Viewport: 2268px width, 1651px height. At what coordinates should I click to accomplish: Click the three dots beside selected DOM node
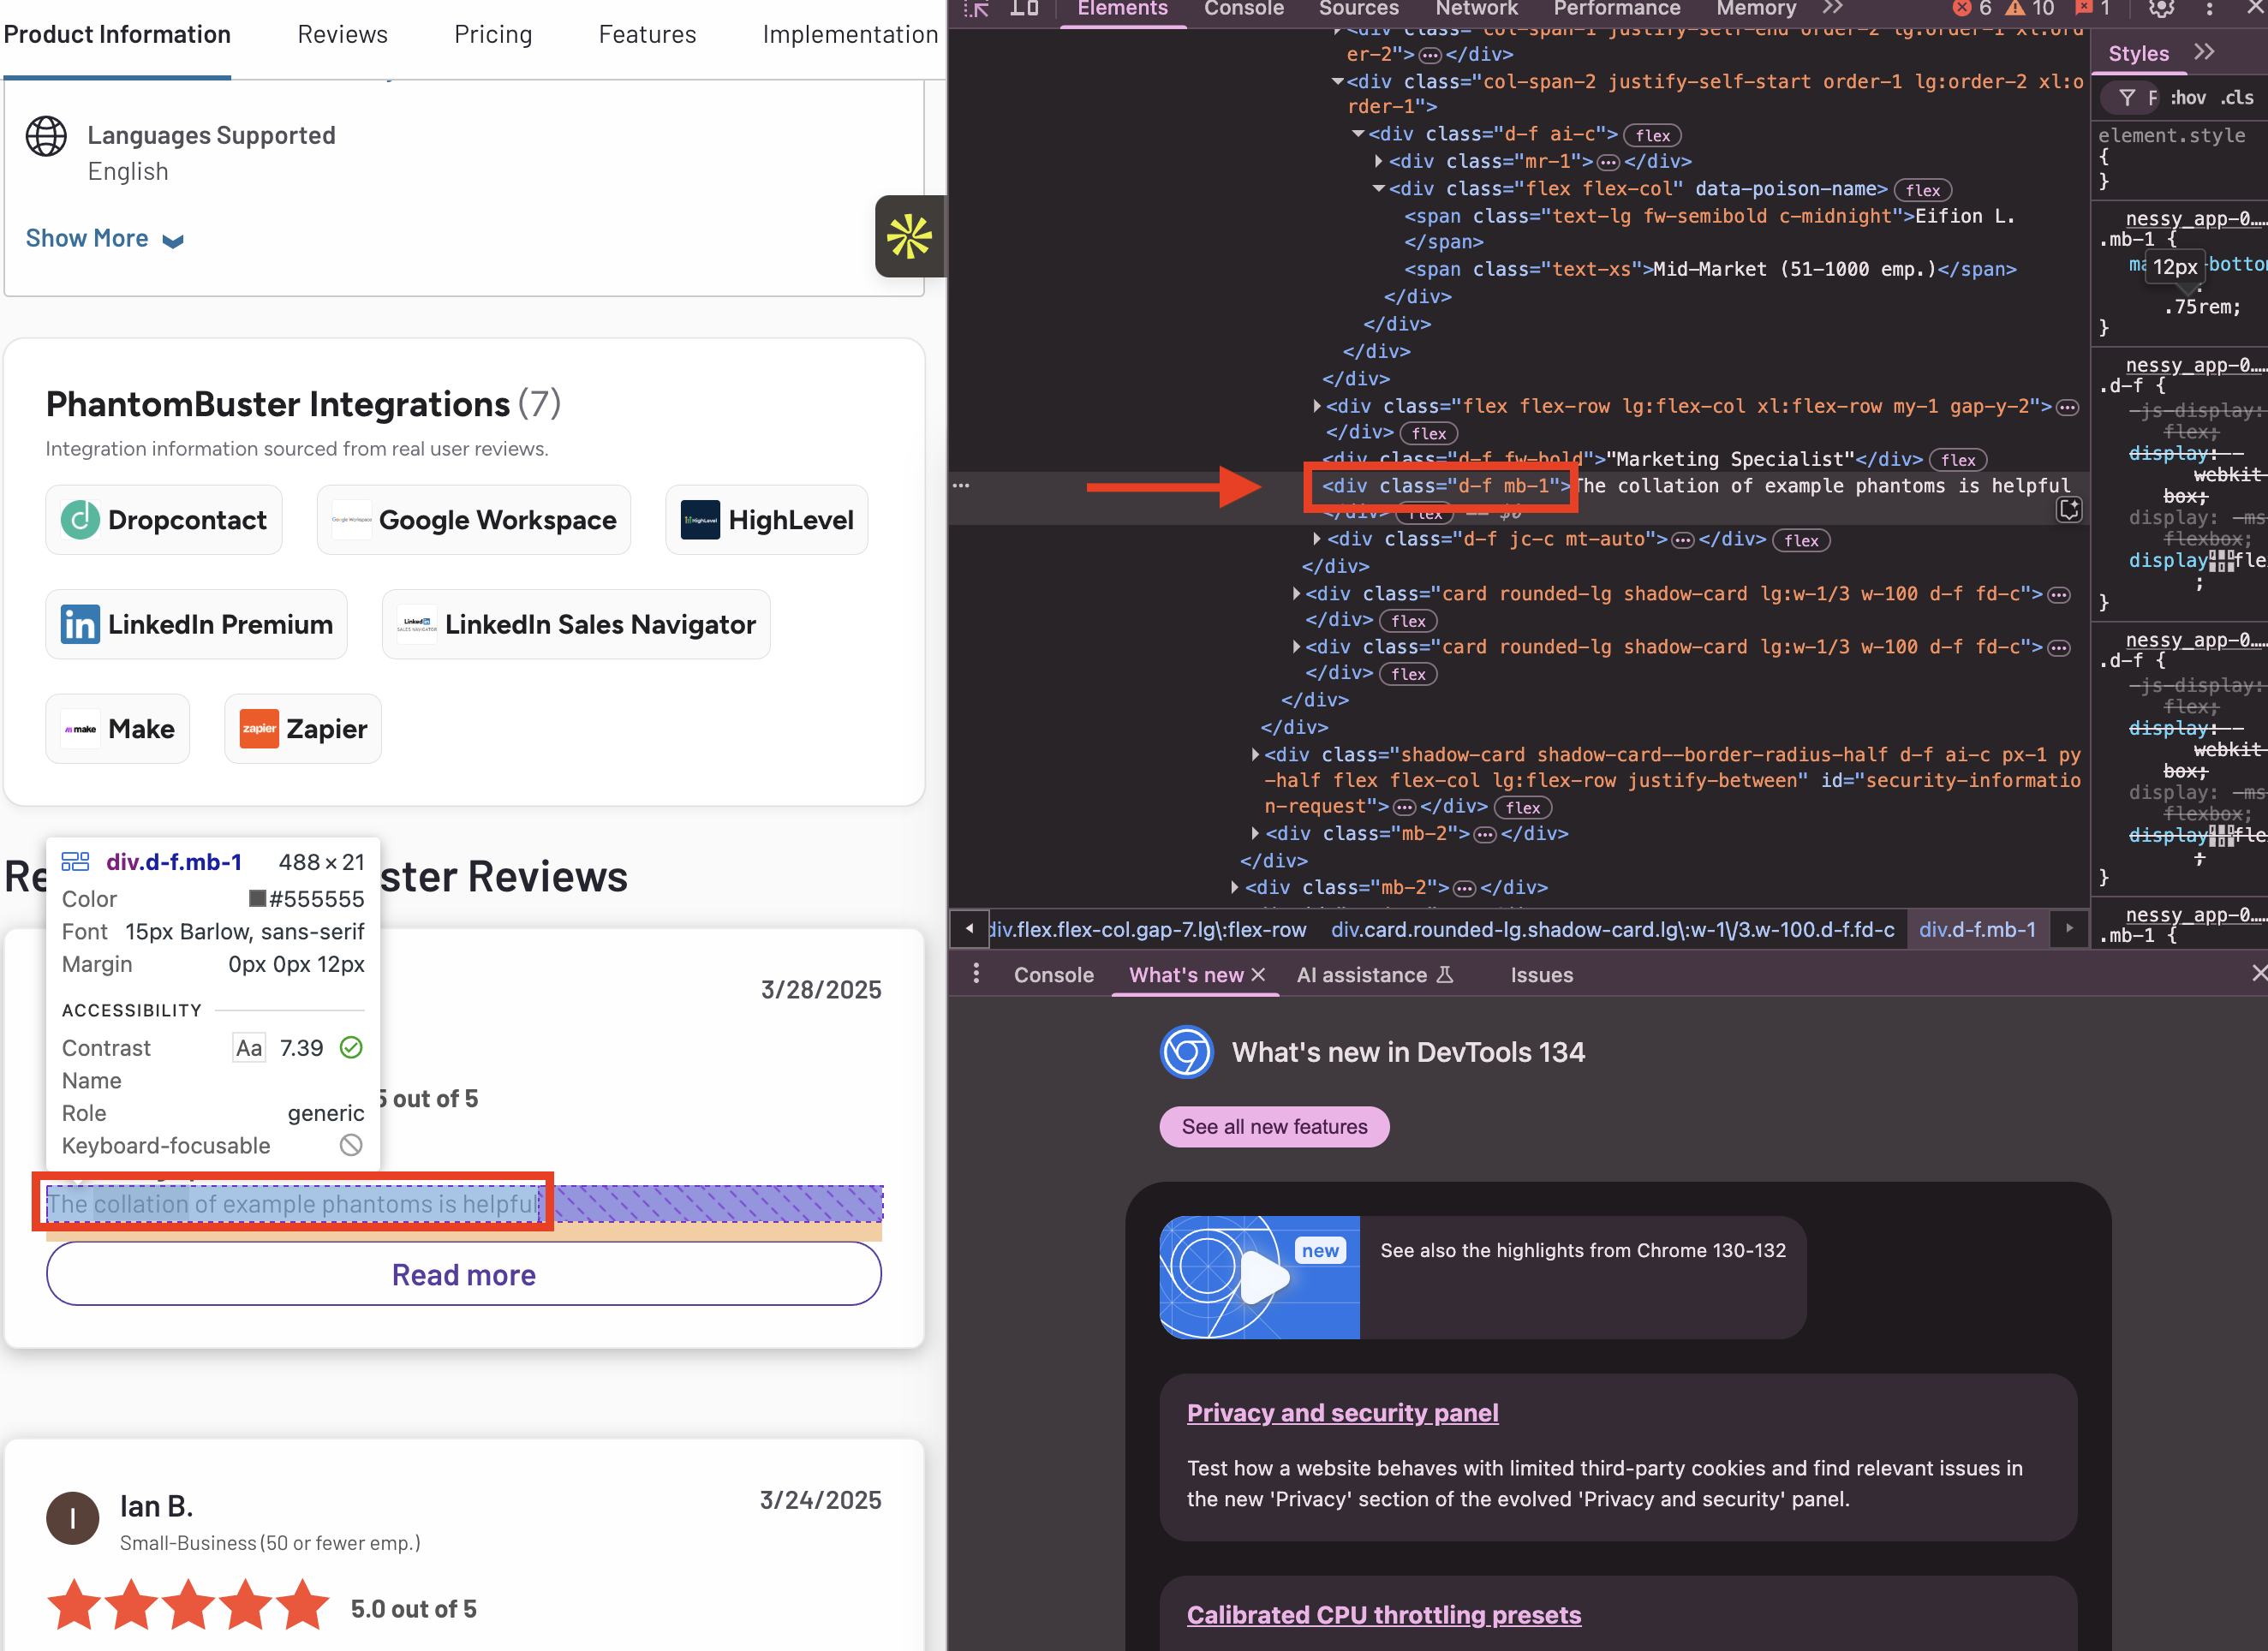pos(961,486)
